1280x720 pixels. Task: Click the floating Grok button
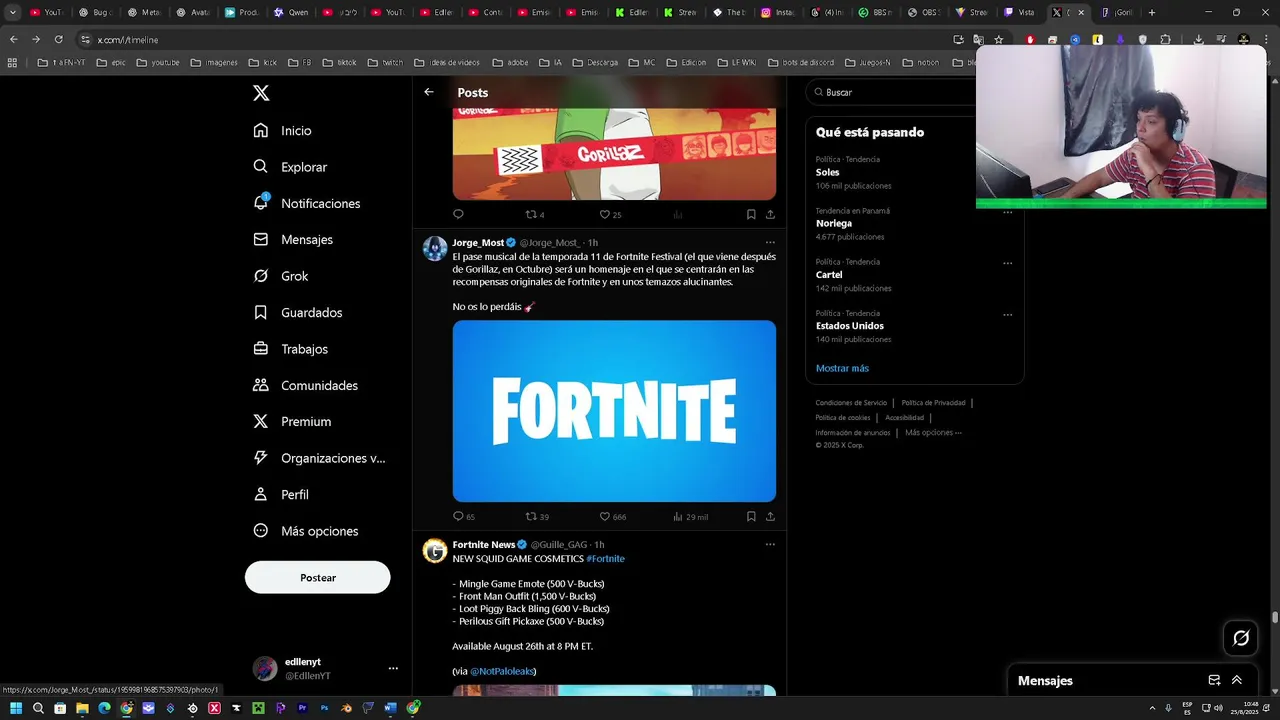(x=1241, y=638)
